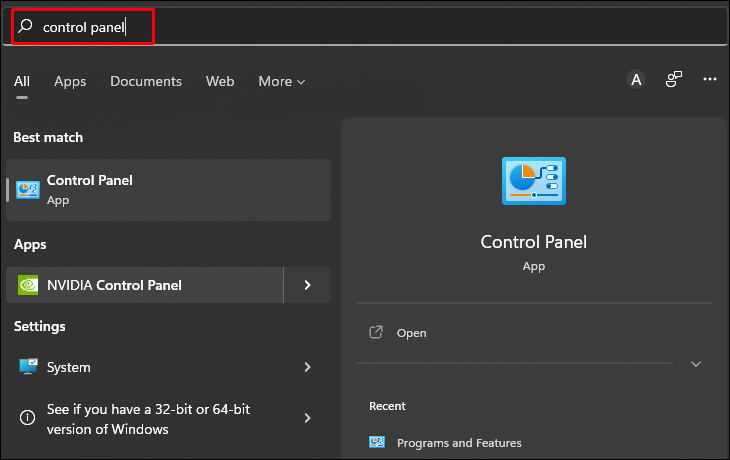Screen dimensions: 730x460
Task: Click the NVIDIA logo icon in Apps
Action: pos(28,285)
